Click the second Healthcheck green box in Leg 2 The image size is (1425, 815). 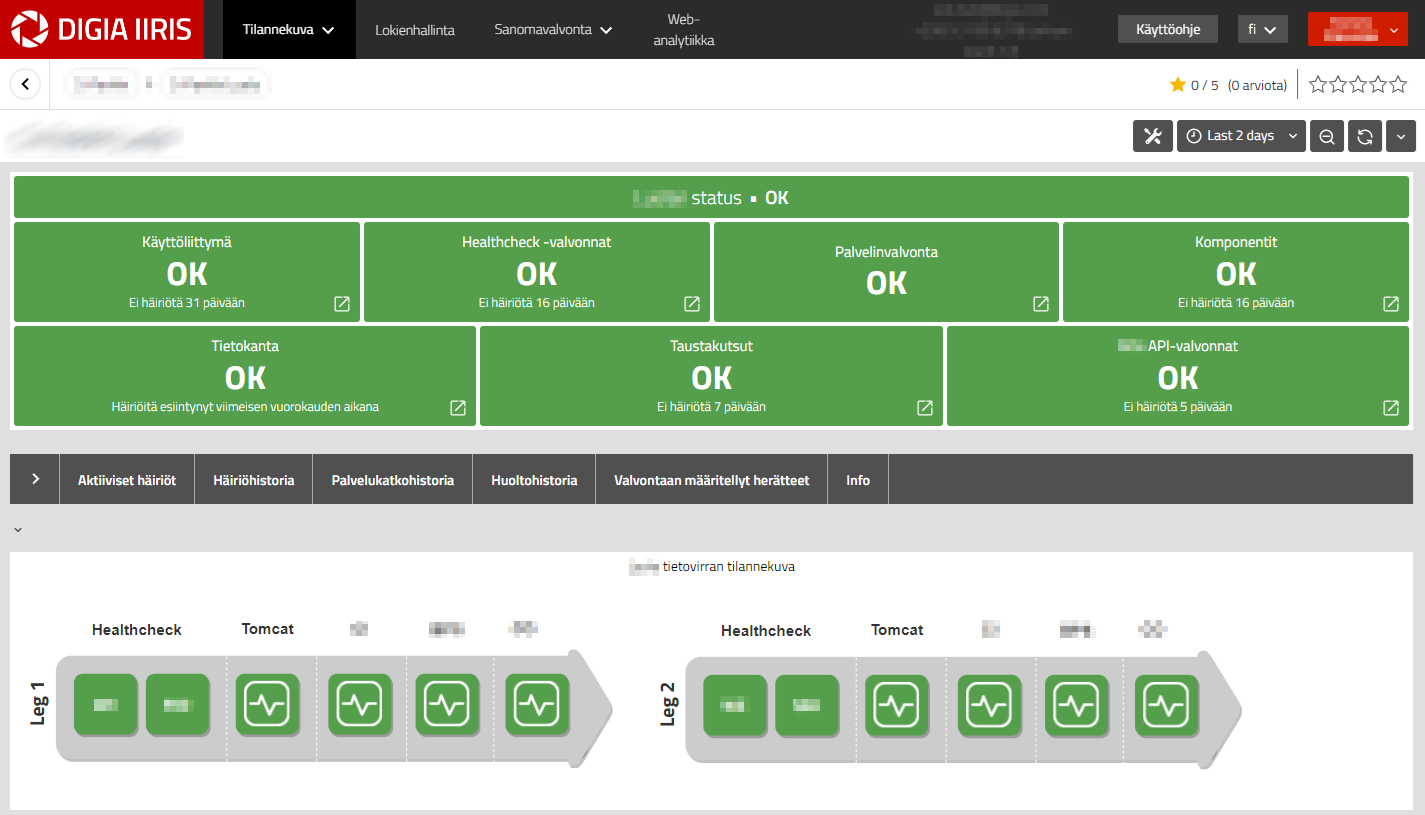(x=807, y=706)
